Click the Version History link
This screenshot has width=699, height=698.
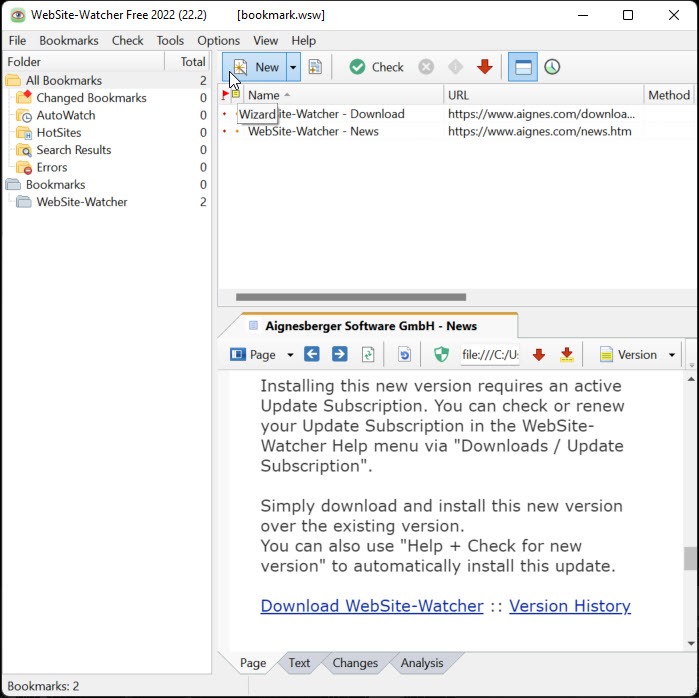click(x=569, y=606)
